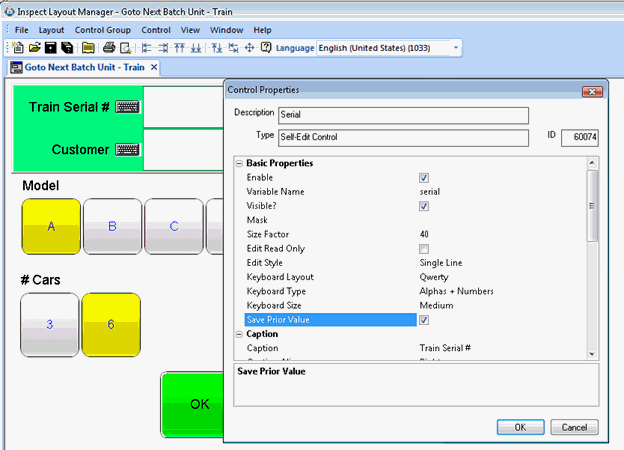
Task: Collapse the Caption section
Action: pyautogui.click(x=239, y=334)
